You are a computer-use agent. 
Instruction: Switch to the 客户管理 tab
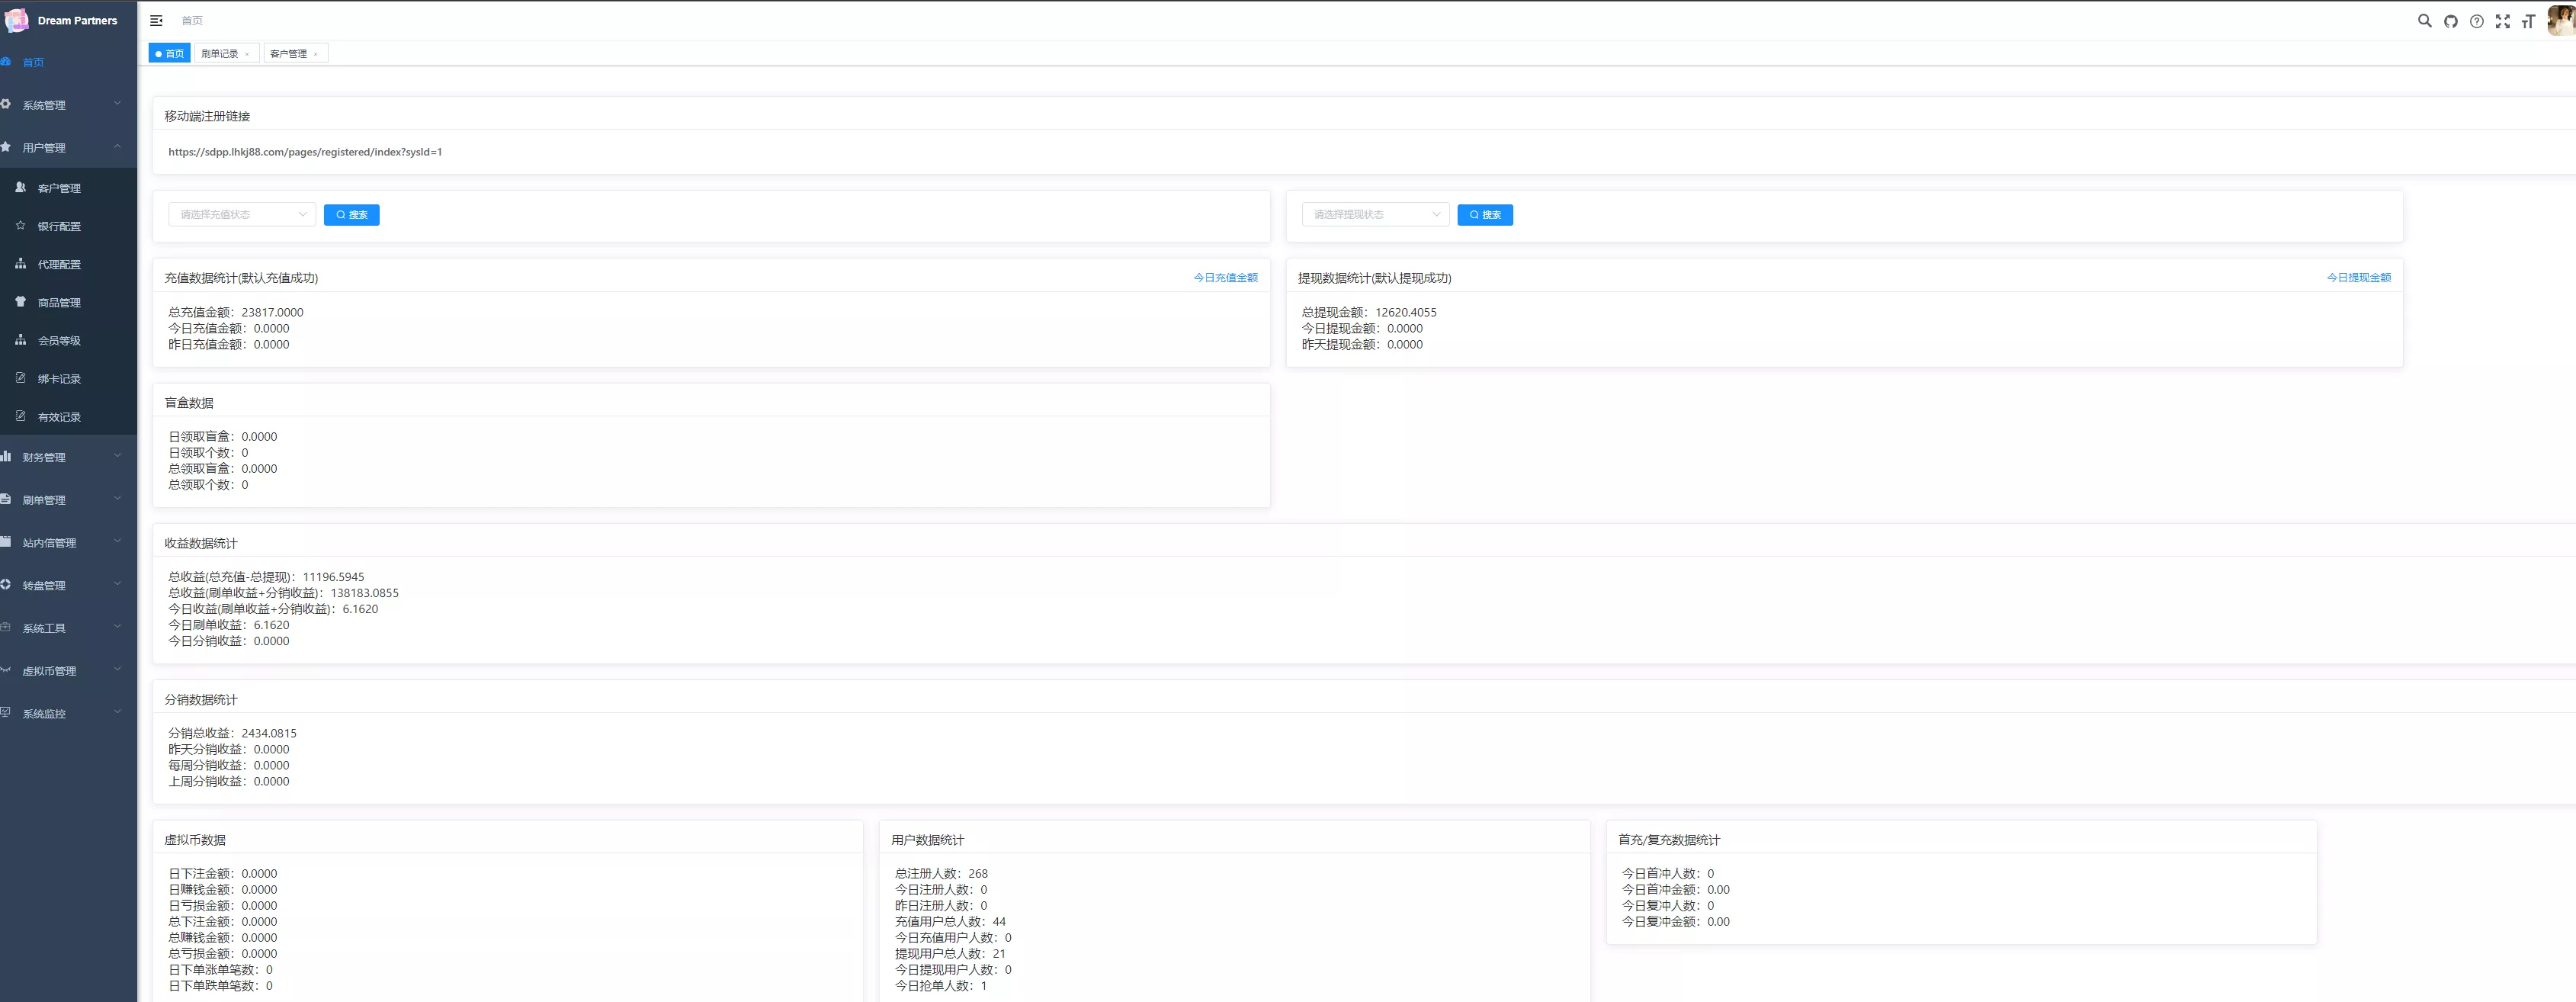[x=288, y=54]
